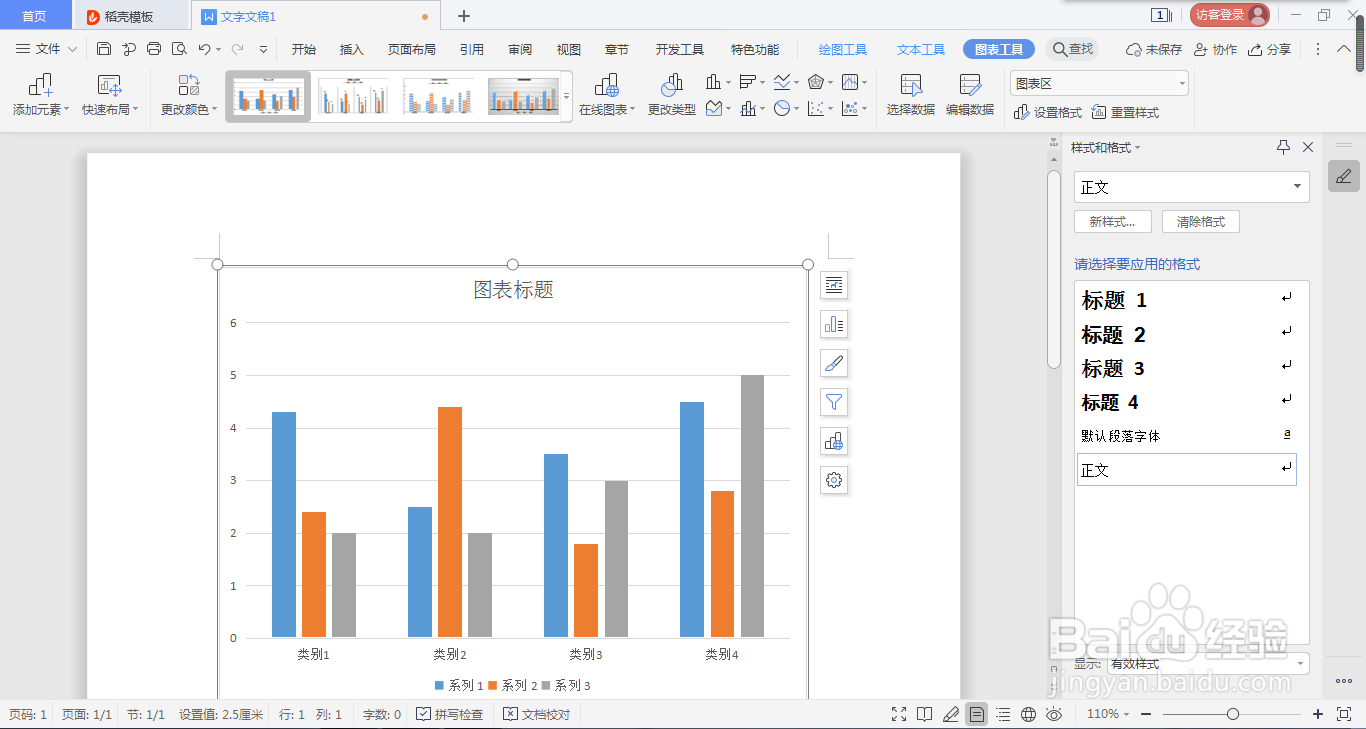Open the chart styles brush icon beside chart
1366x729 pixels.
(x=833, y=363)
